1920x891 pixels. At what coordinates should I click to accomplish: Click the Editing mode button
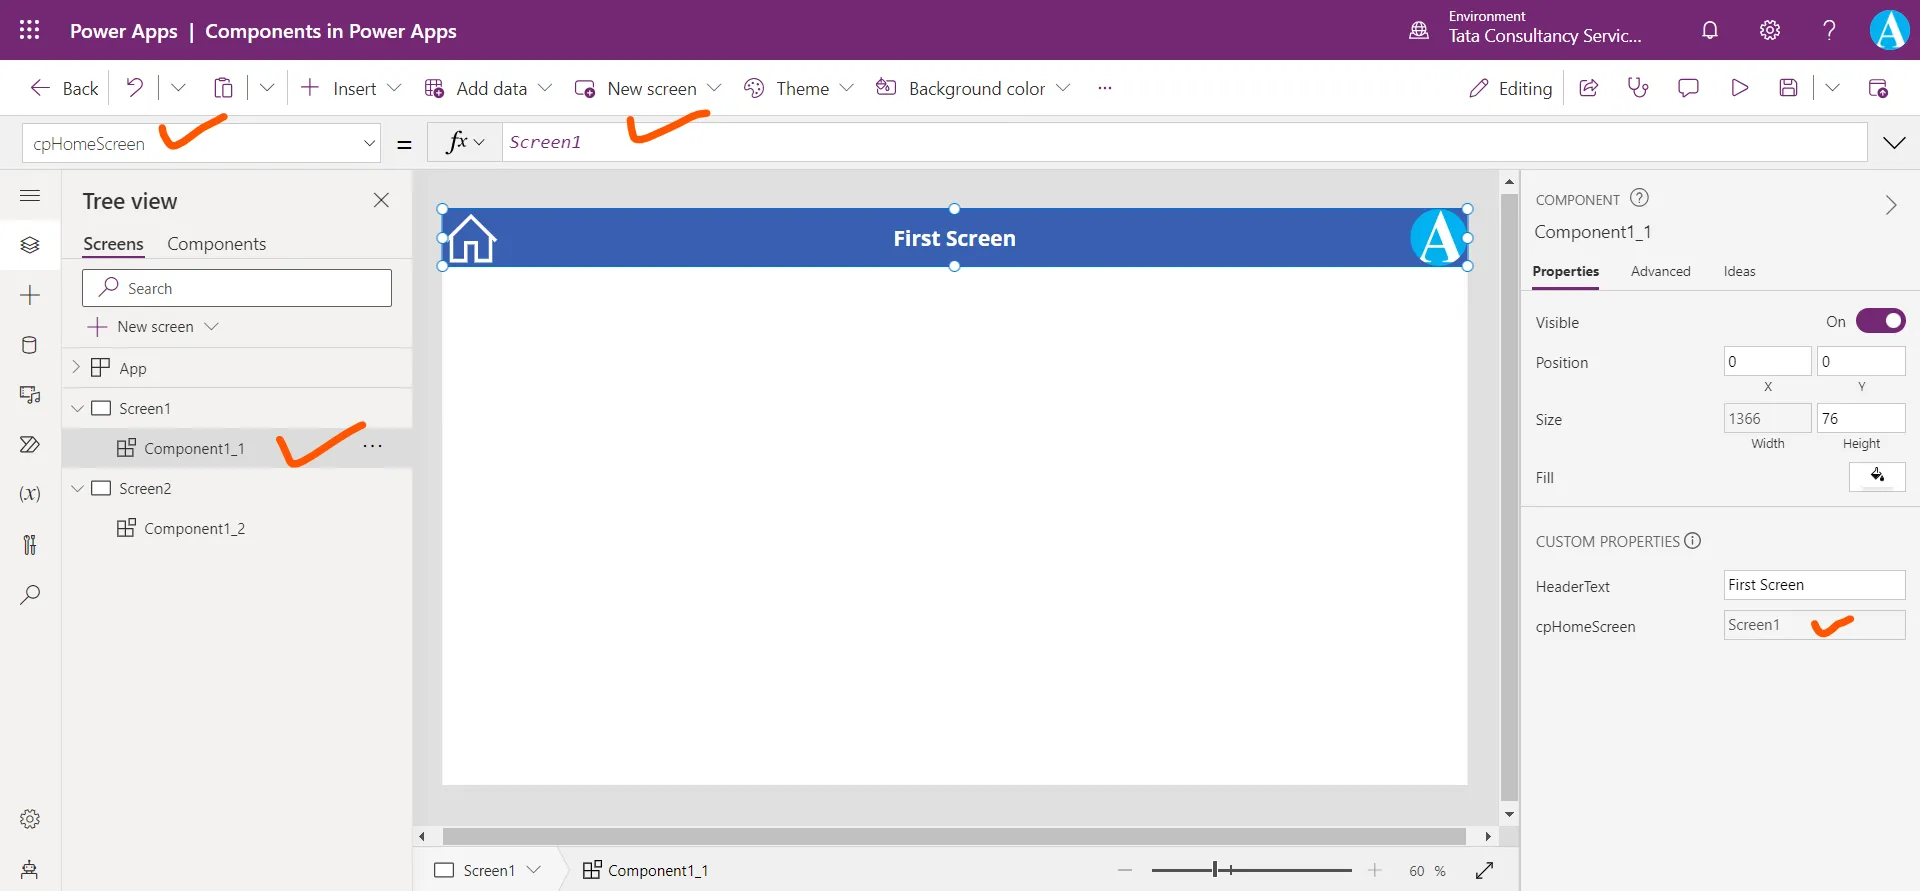1510,88
